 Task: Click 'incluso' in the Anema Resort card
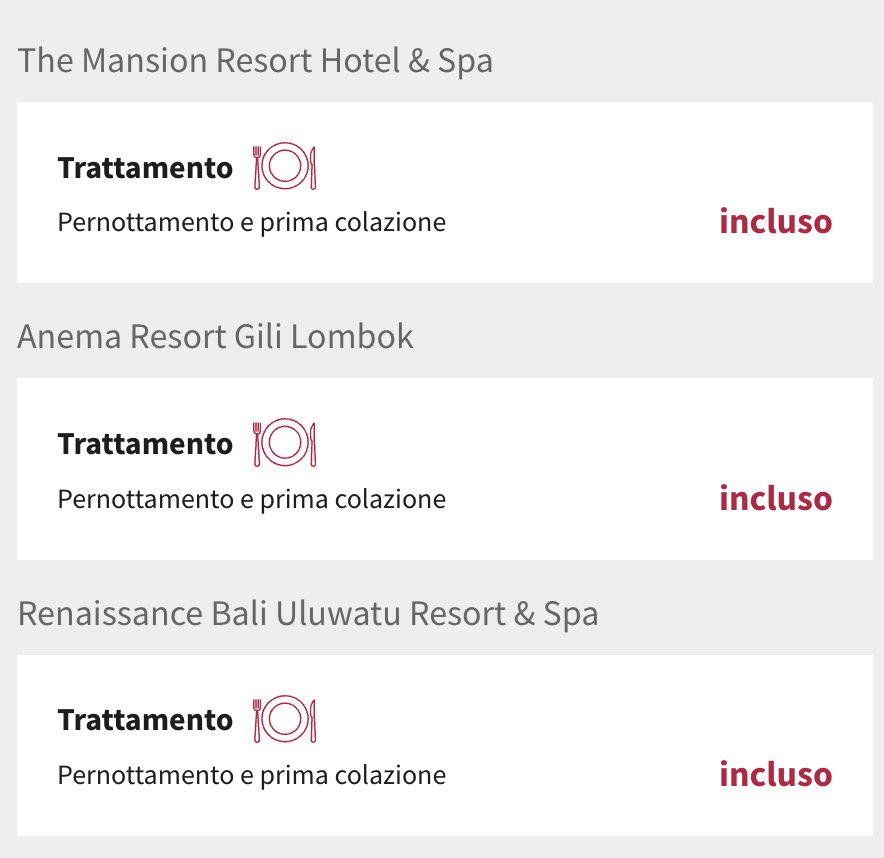coord(776,498)
